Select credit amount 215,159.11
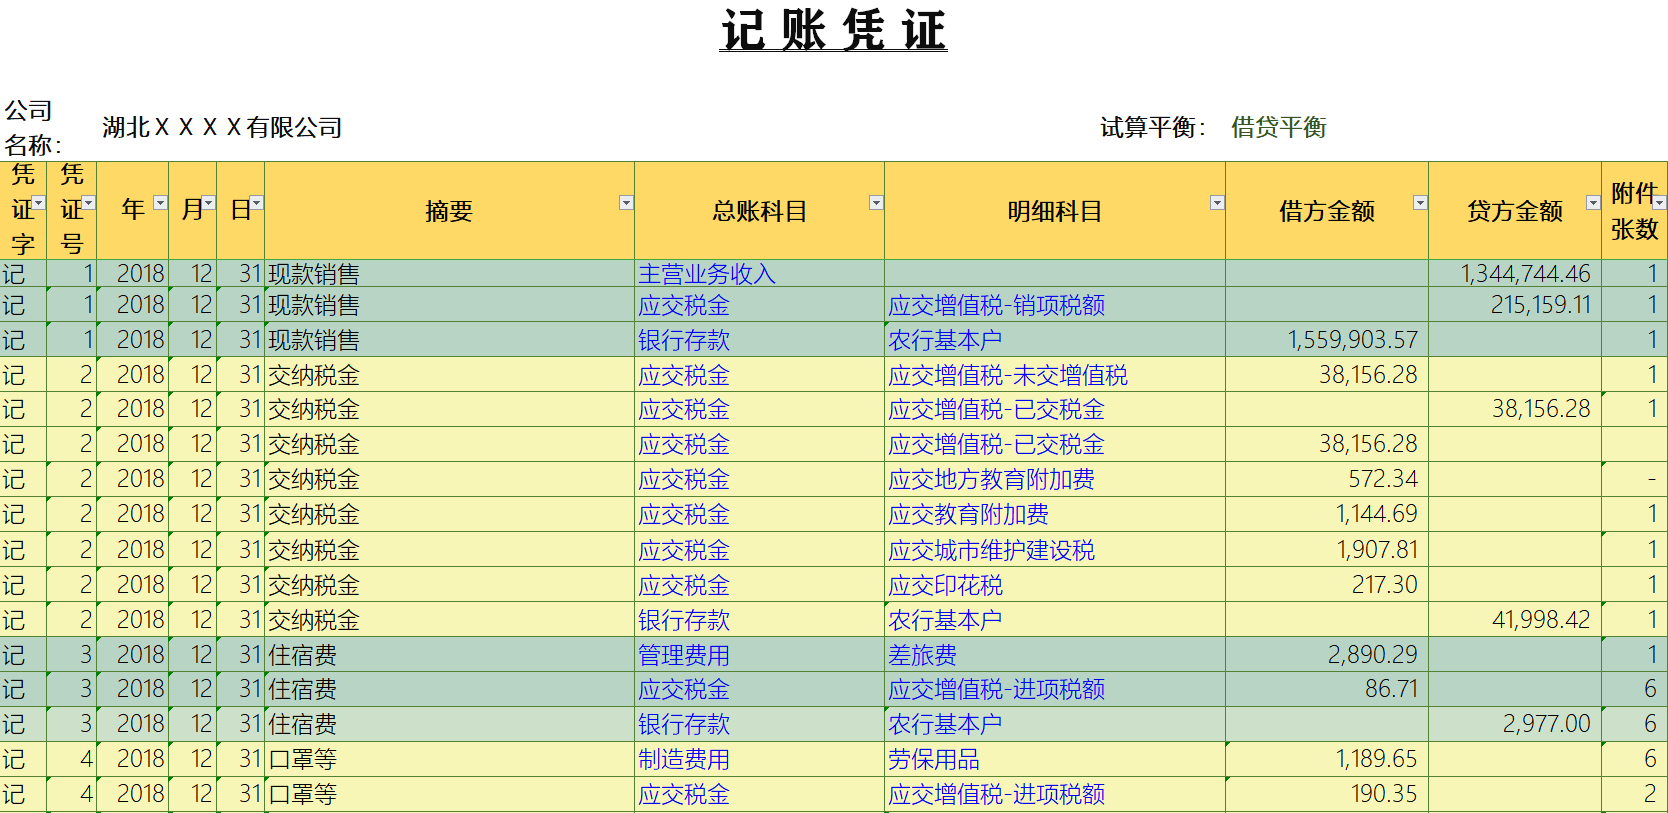This screenshot has width=1668, height=813. coord(1540,305)
